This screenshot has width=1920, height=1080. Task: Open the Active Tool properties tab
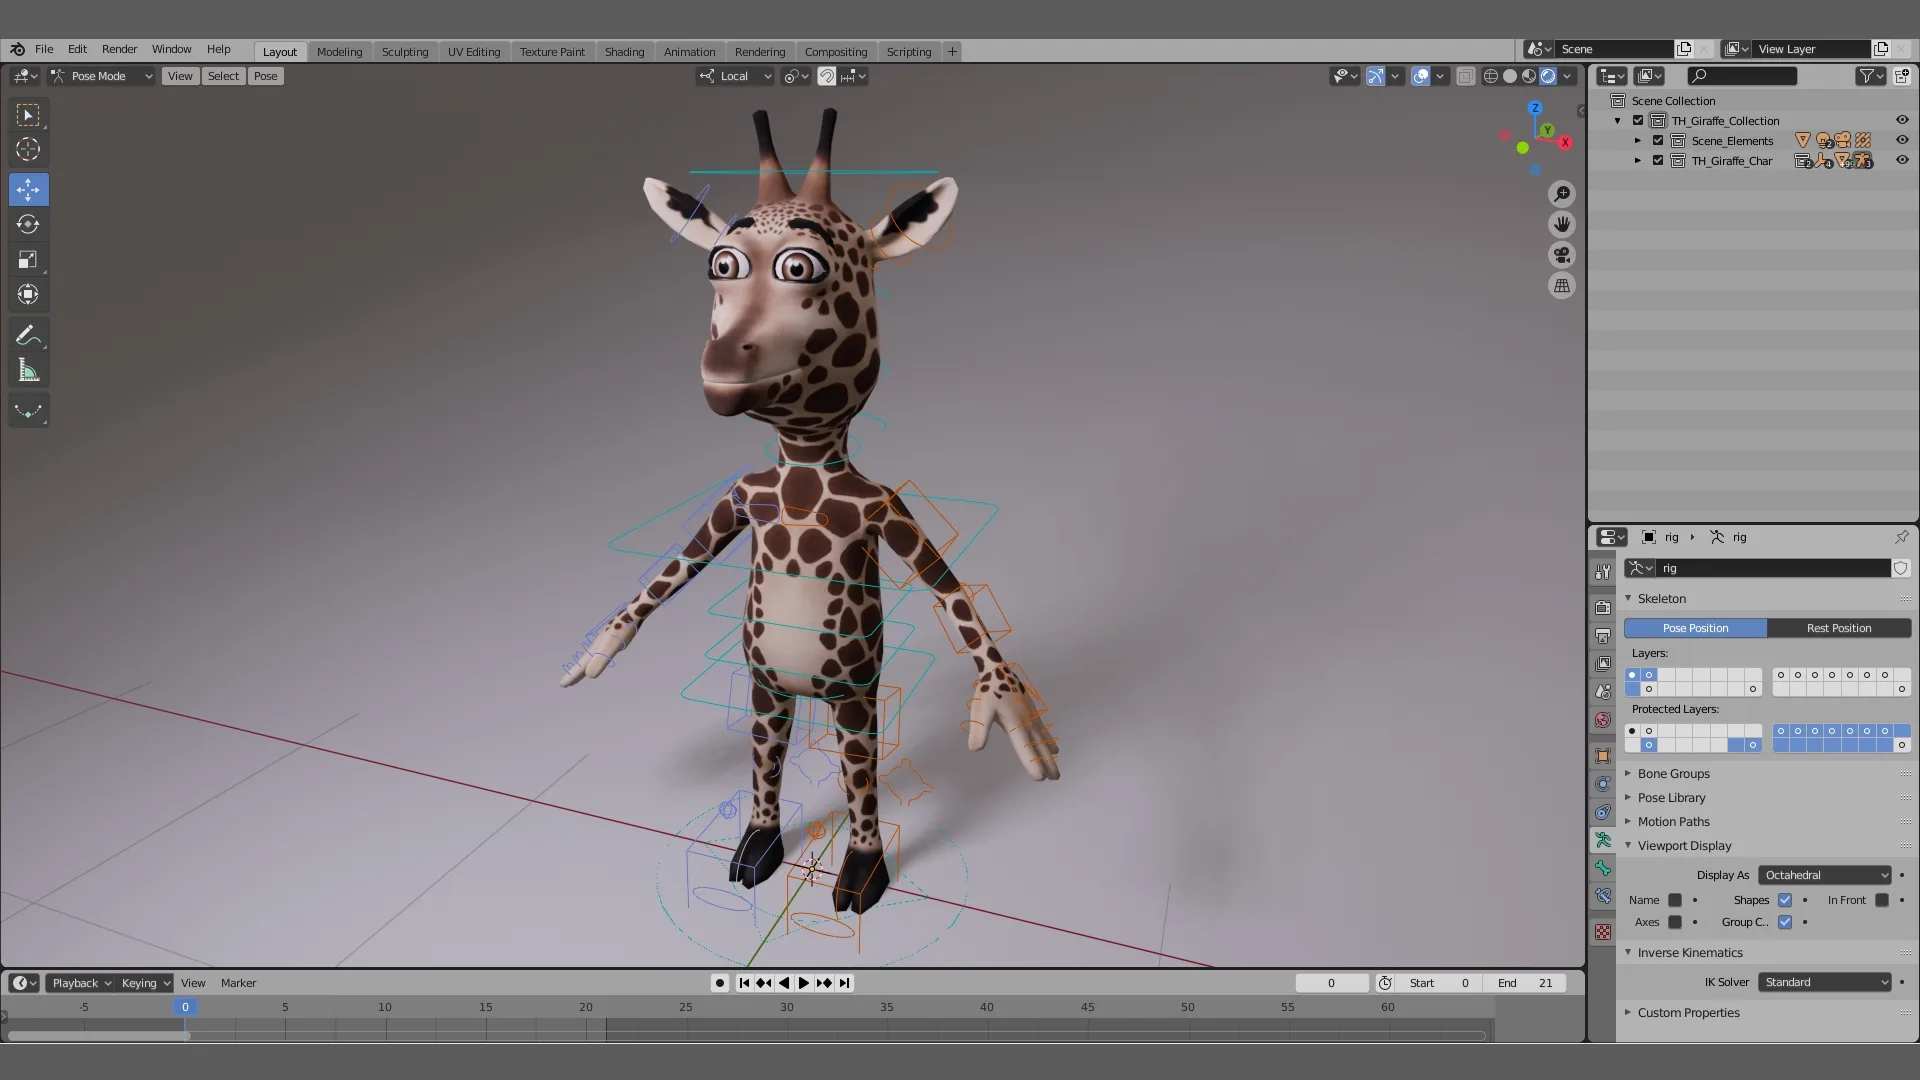[x=1603, y=571]
